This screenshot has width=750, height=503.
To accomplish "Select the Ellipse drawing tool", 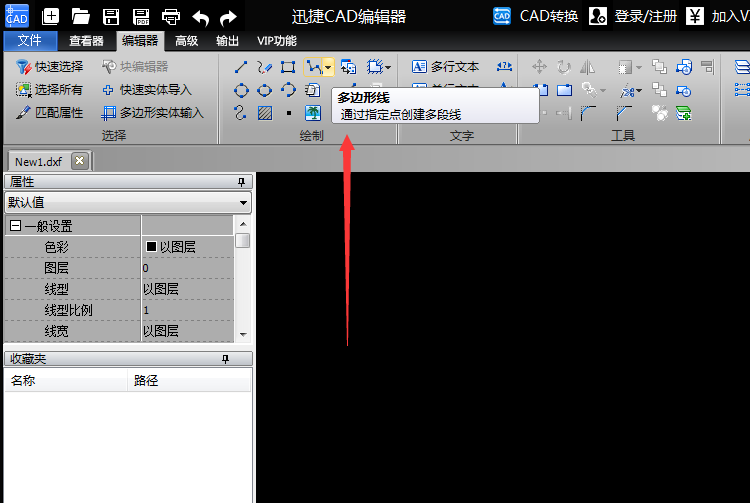I will coord(264,90).
